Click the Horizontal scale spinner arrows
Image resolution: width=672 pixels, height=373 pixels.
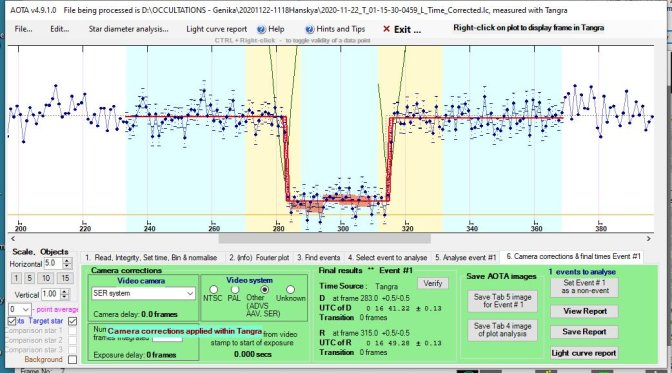pyautogui.click(x=67, y=263)
